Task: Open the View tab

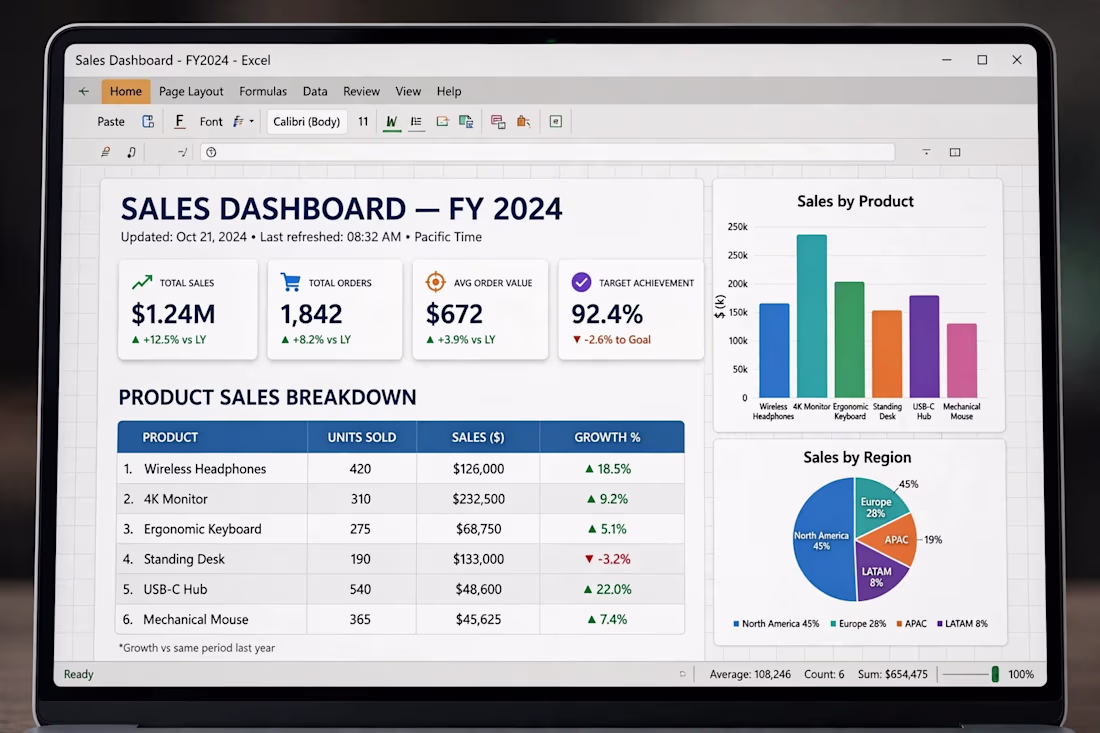Action: (x=408, y=91)
